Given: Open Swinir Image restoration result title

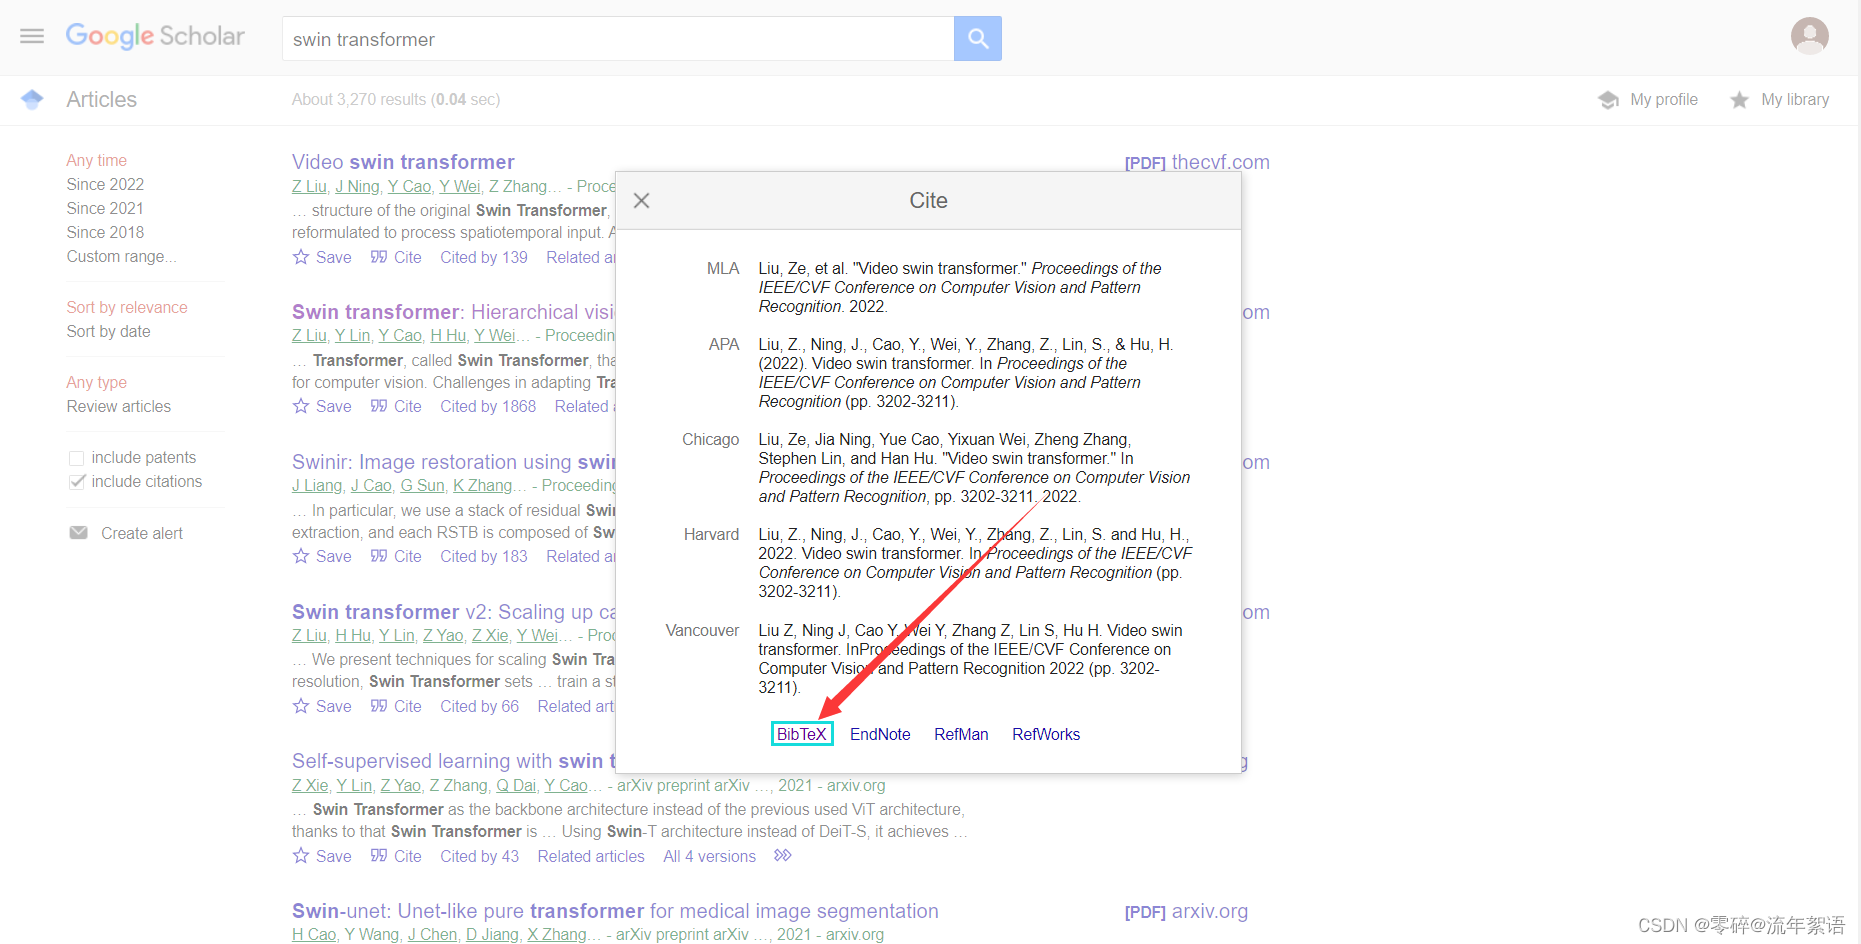Looking at the screenshot, I should pyautogui.click(x=454, y=462).
